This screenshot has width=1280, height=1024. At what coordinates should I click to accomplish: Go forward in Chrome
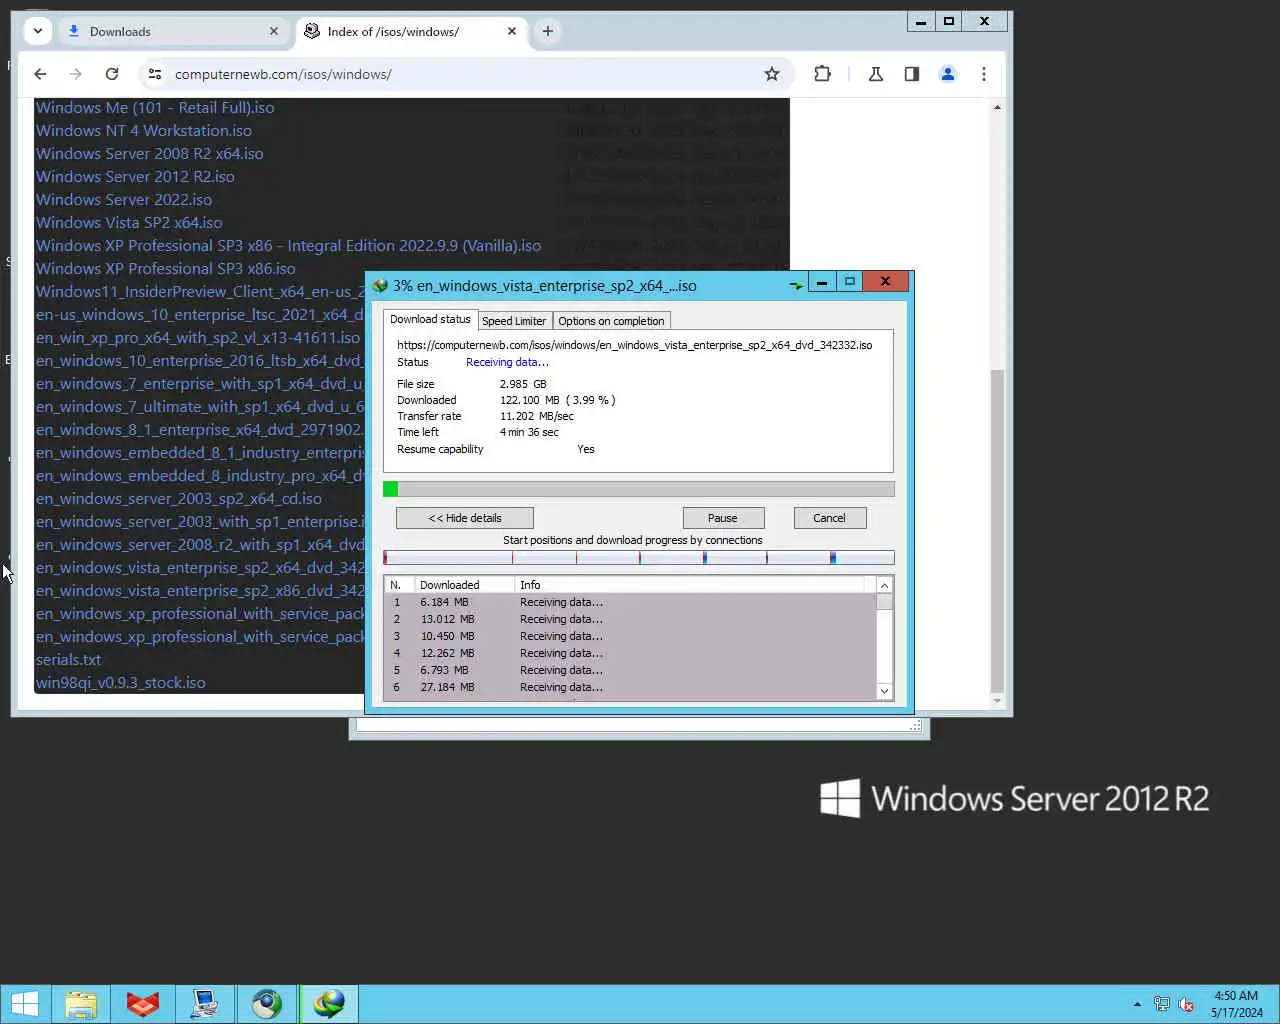coord(76,74)
